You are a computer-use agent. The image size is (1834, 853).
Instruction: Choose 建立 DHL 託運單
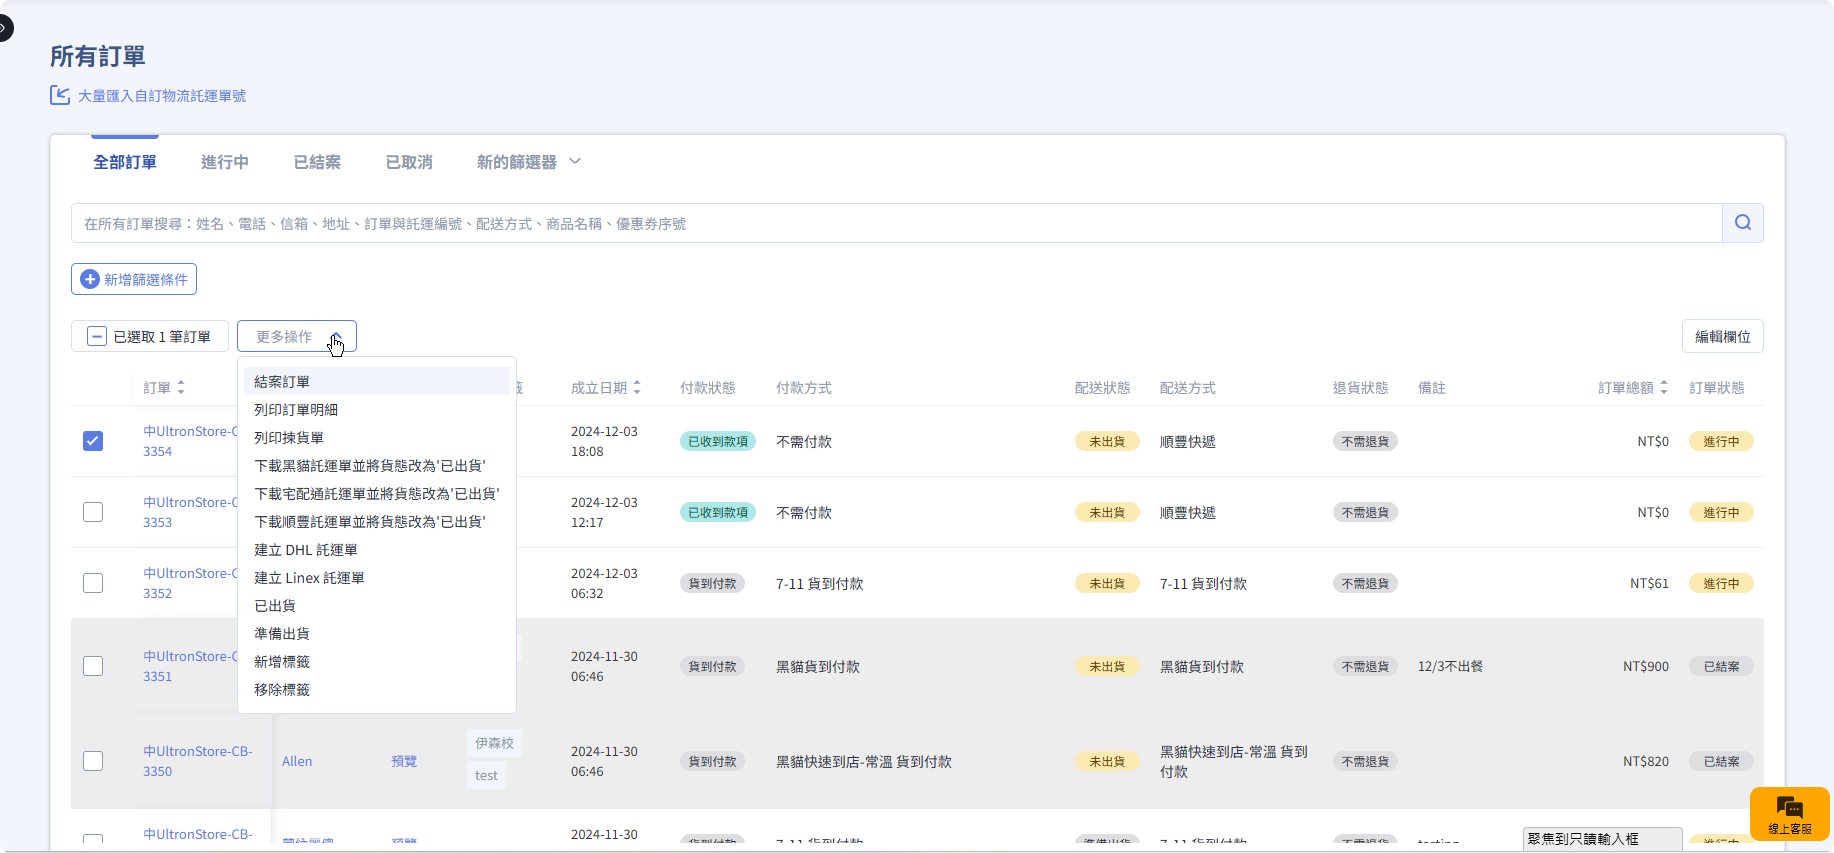377,549
